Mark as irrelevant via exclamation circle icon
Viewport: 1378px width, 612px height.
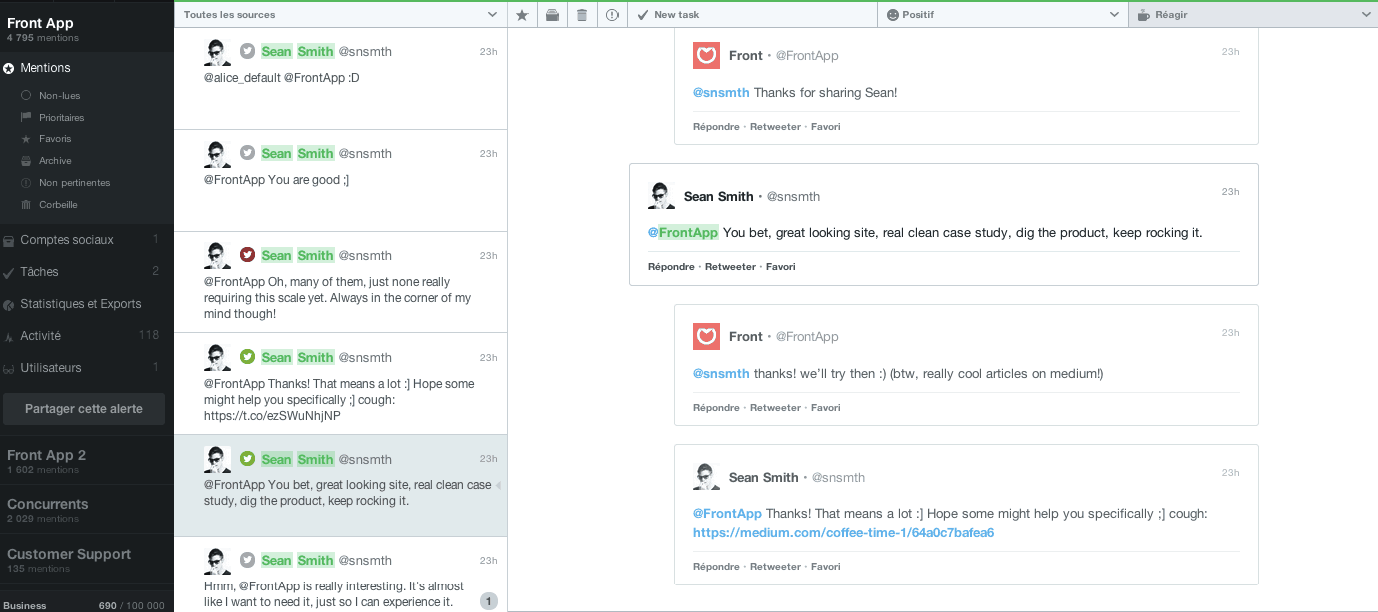[x=612, y=15]
